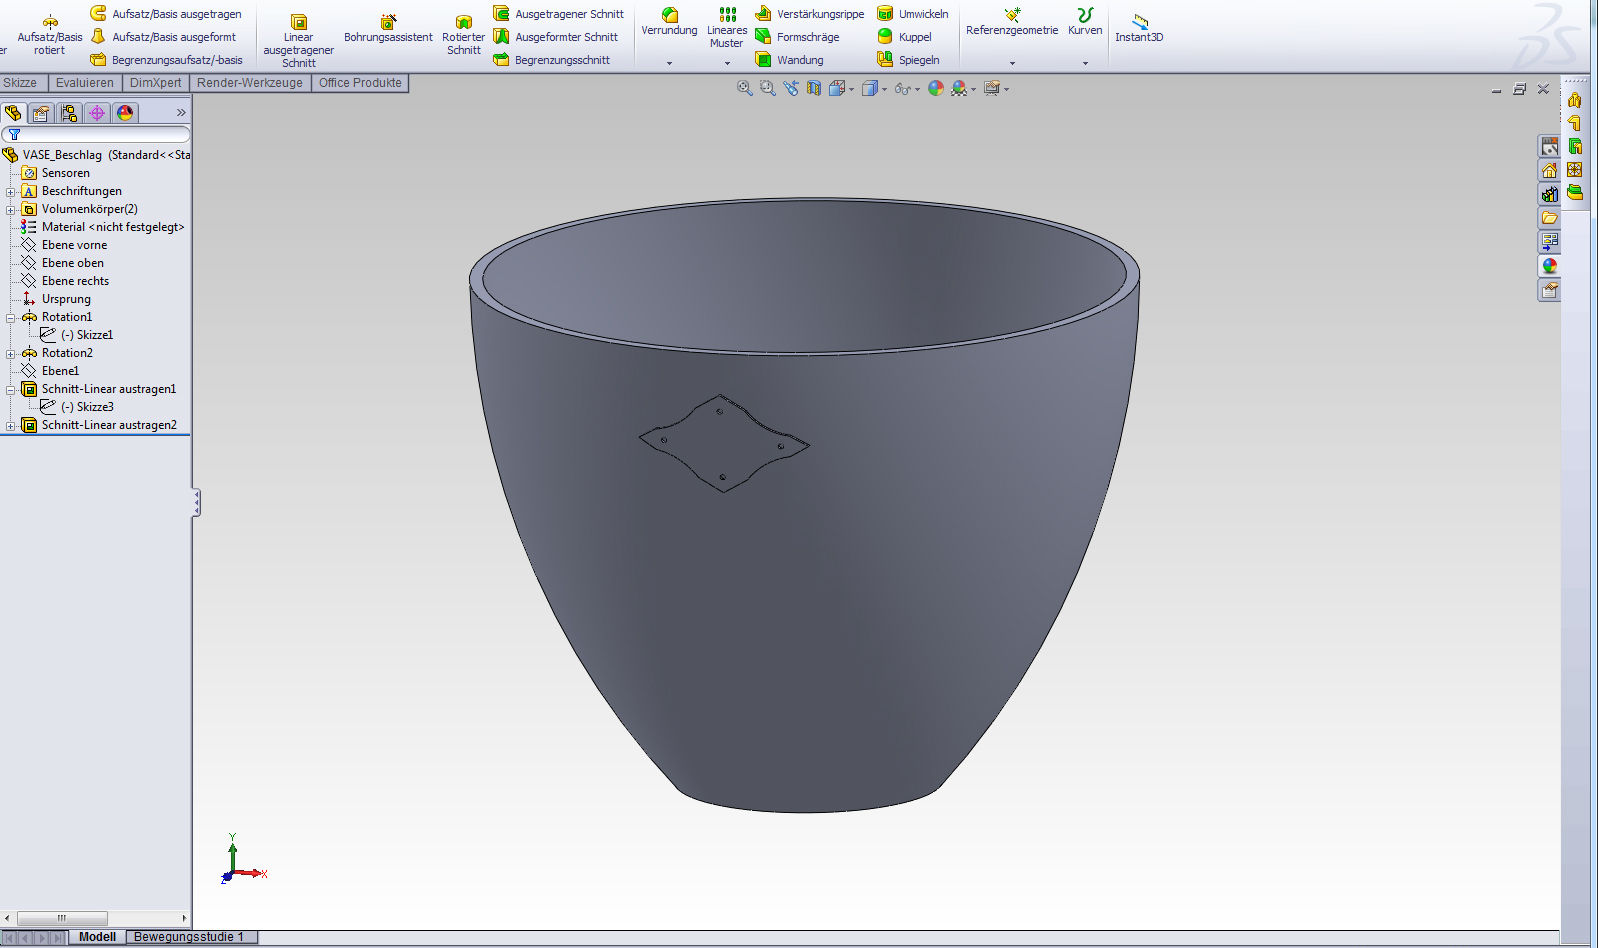Collapse the Rotation1 feature node
The image size is (1598, 948).
10,317
